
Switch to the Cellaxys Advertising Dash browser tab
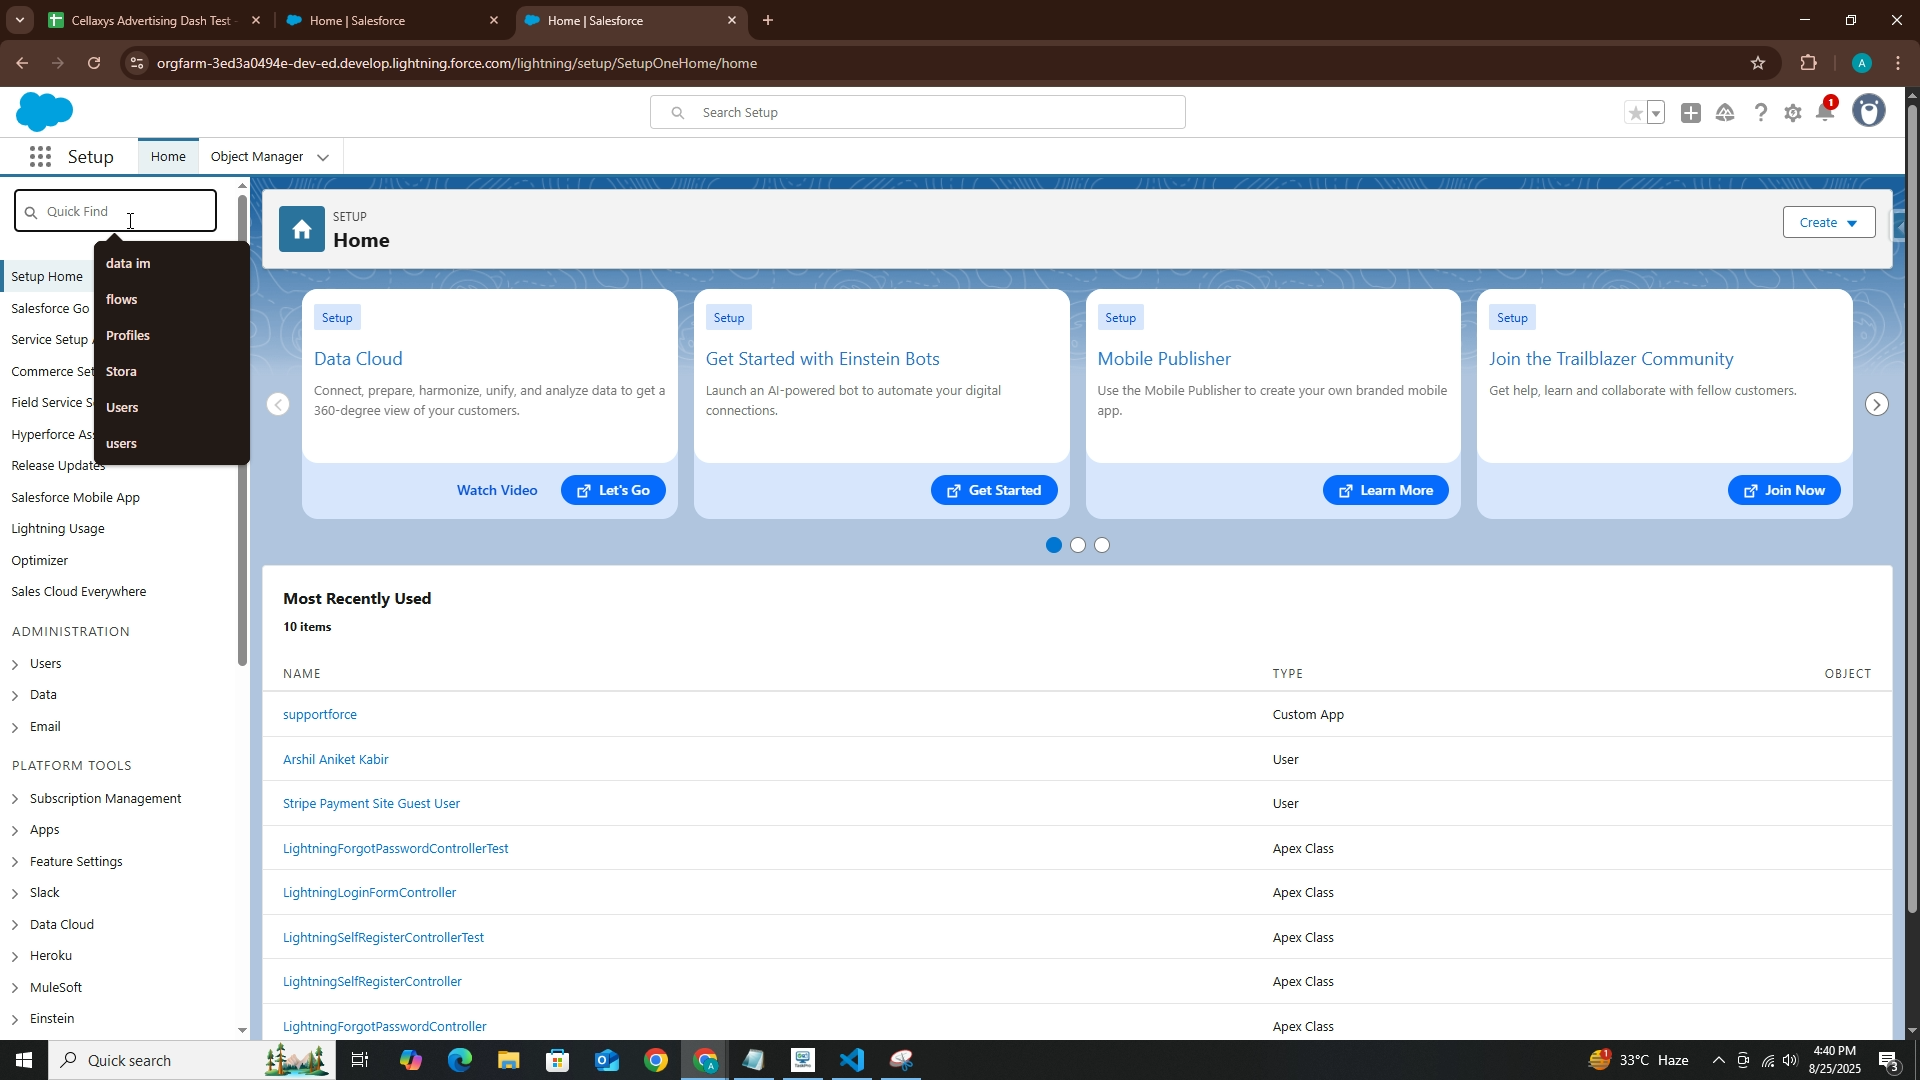[x=150, y=20]
